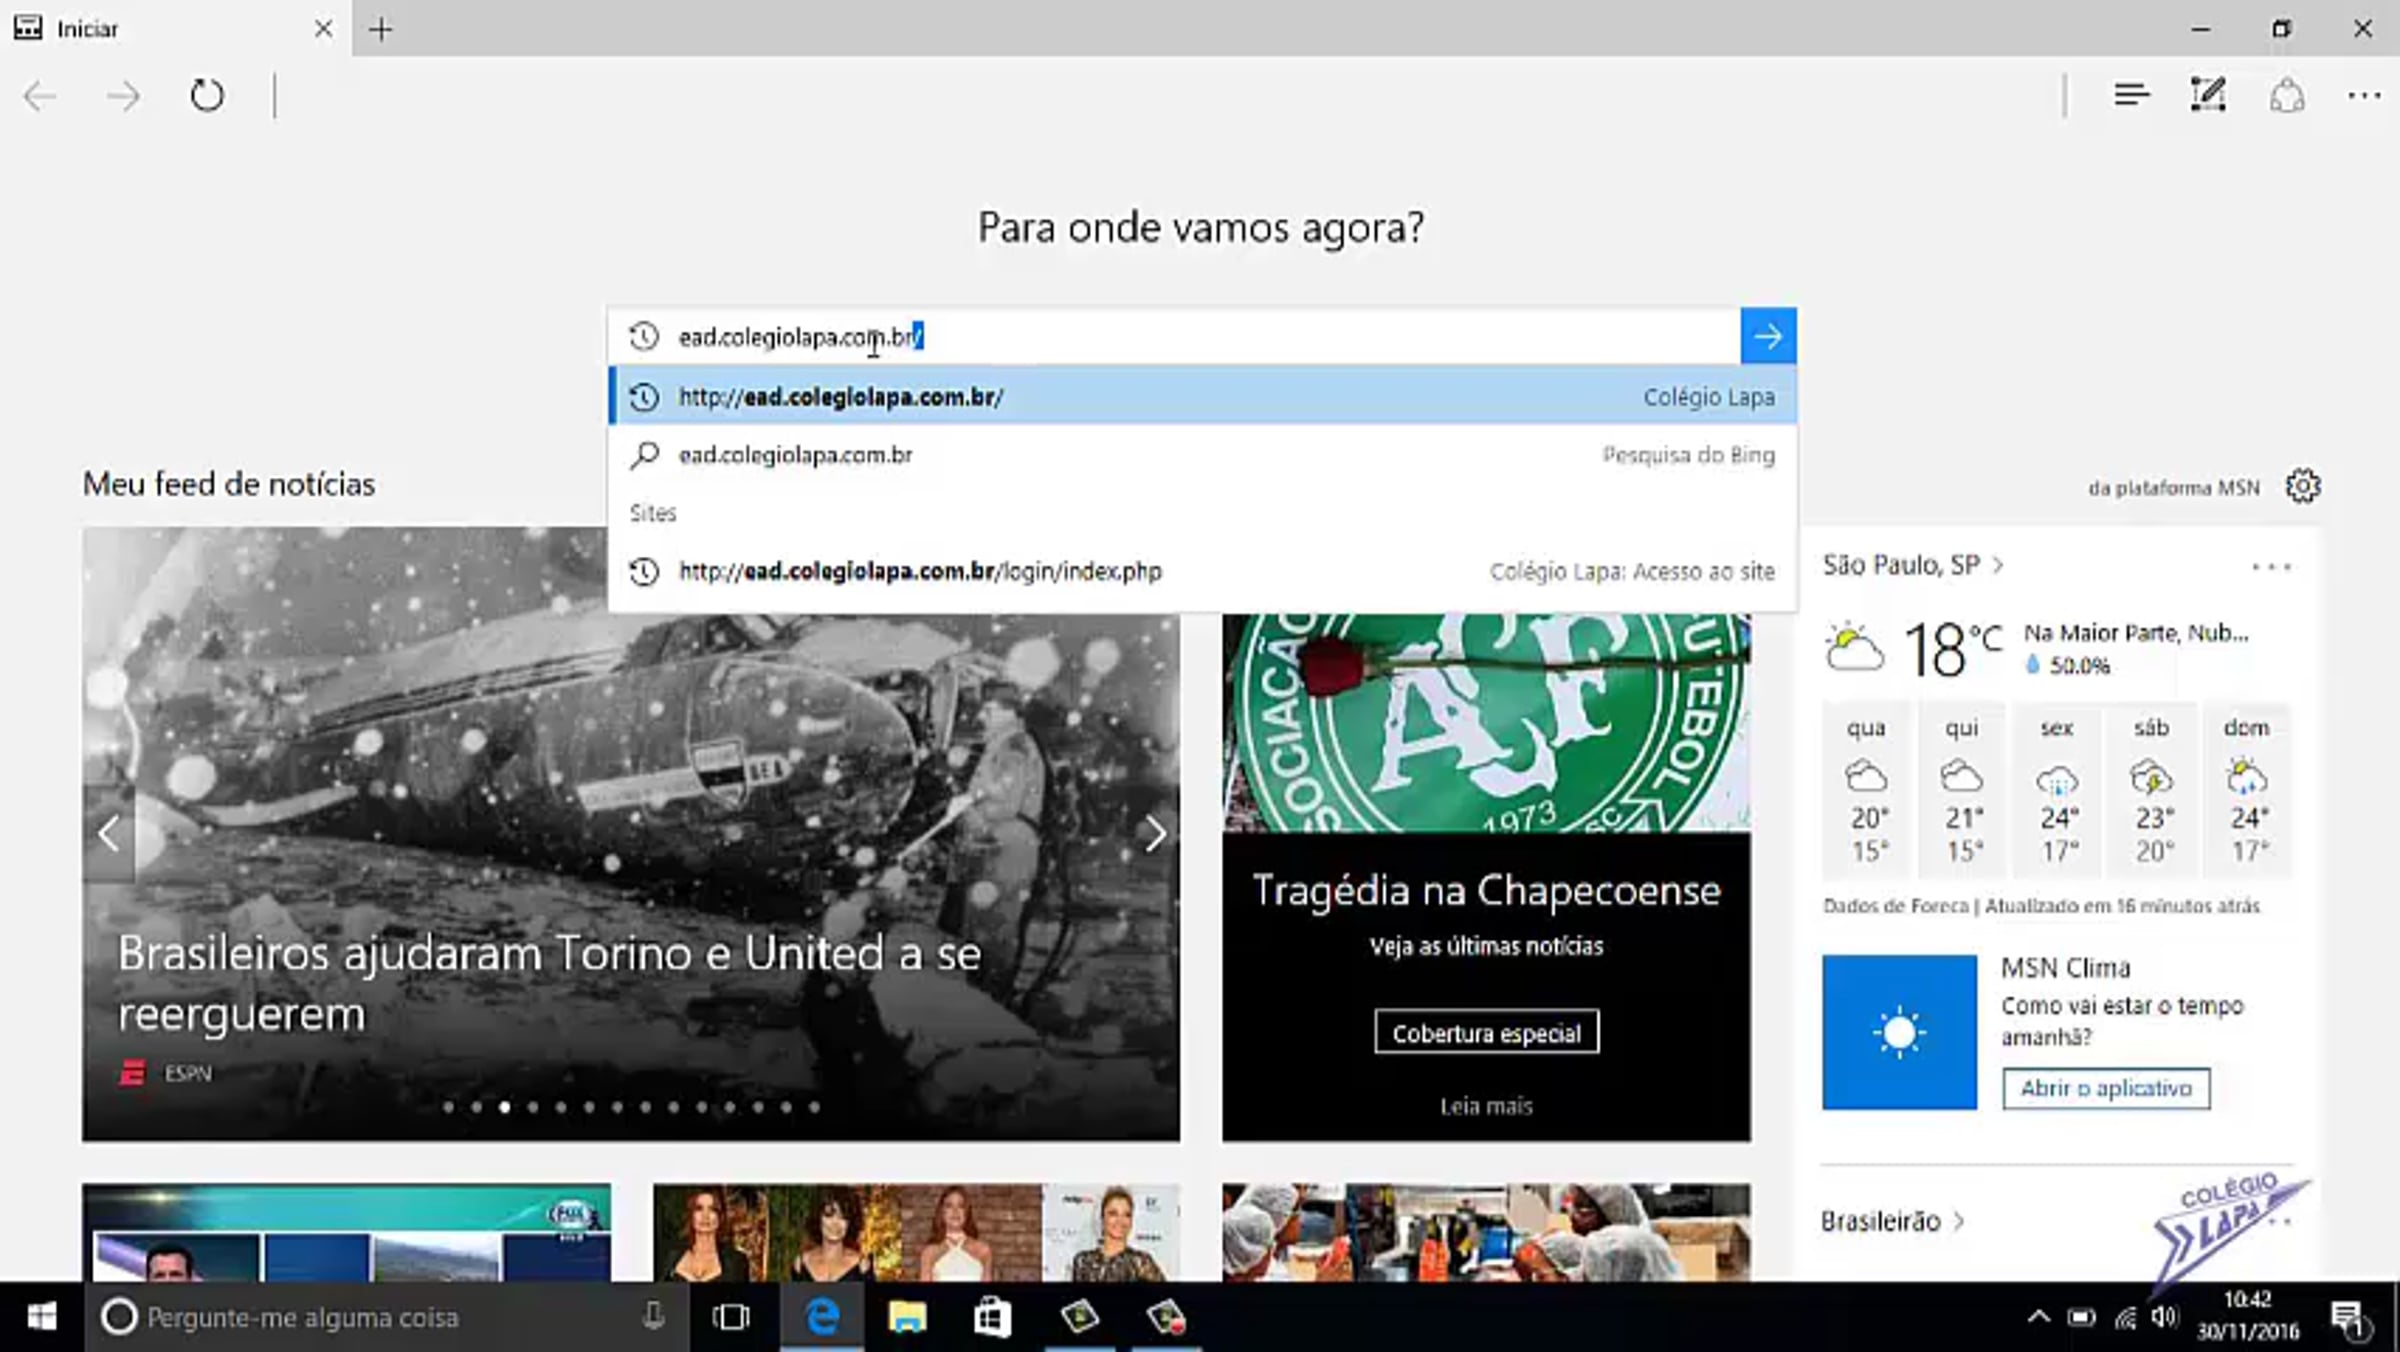Open the Windows Start menu
Screen dimensions: 2400x1352
point(42,1317)
